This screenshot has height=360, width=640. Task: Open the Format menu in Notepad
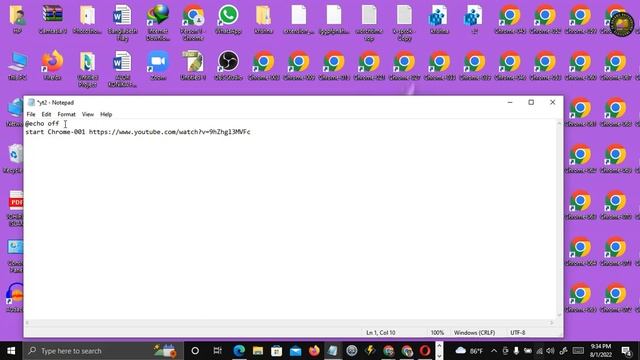(67, 114)
